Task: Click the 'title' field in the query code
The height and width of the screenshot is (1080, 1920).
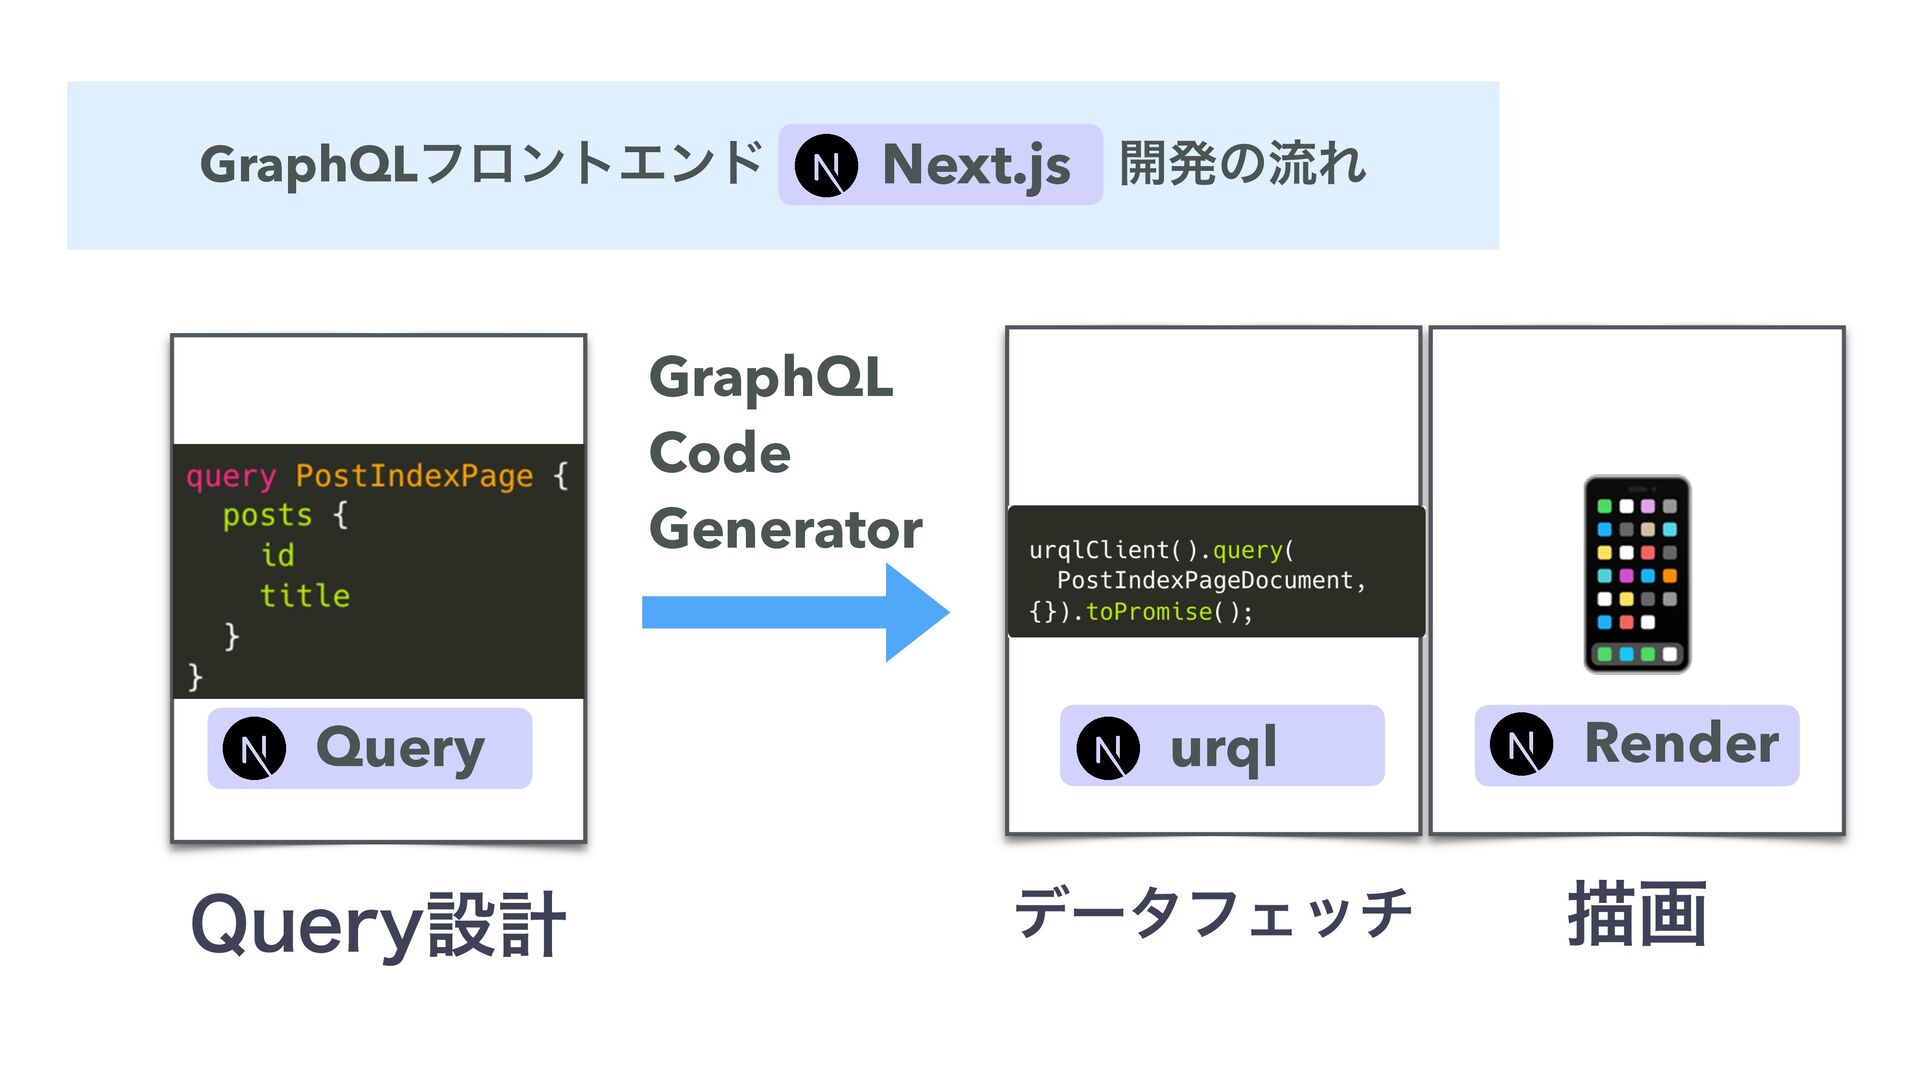Action: coord(305,596)
